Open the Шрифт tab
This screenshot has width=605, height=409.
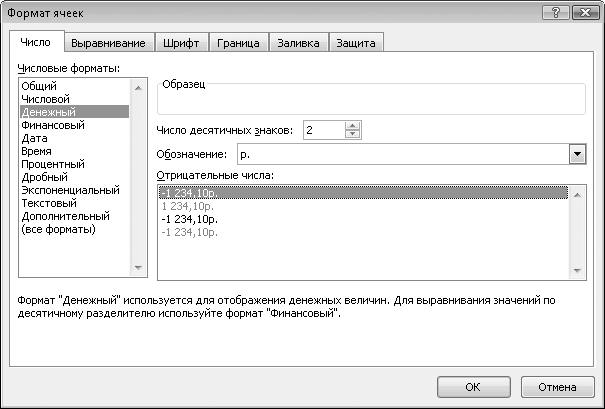[181, 43]
